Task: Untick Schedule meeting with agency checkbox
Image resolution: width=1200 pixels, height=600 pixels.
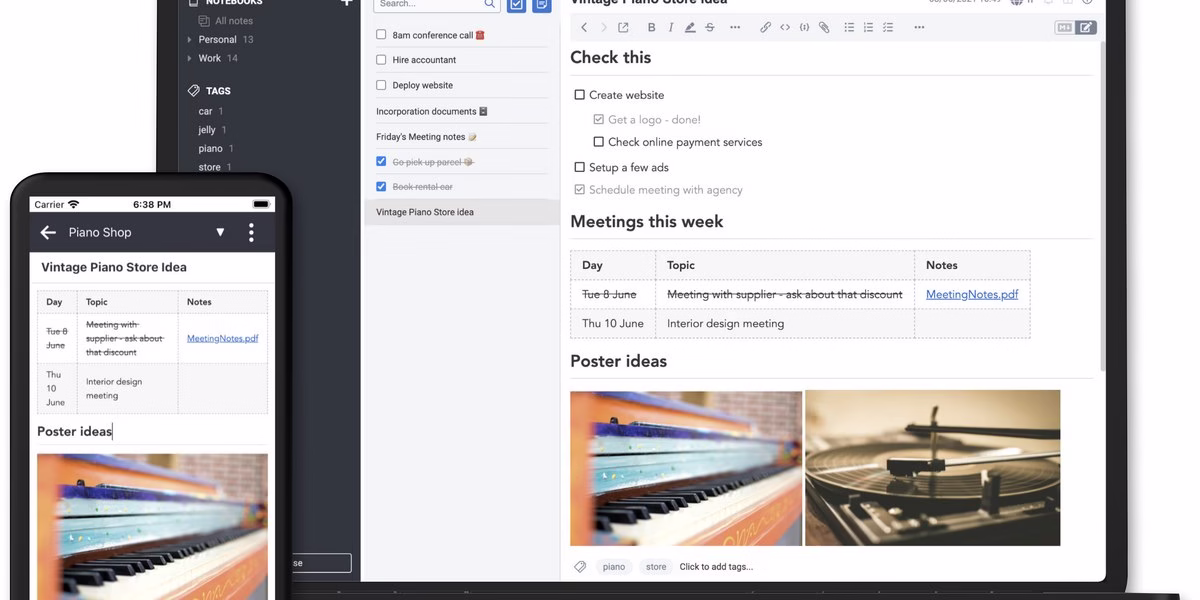Action: pos(580,190)
